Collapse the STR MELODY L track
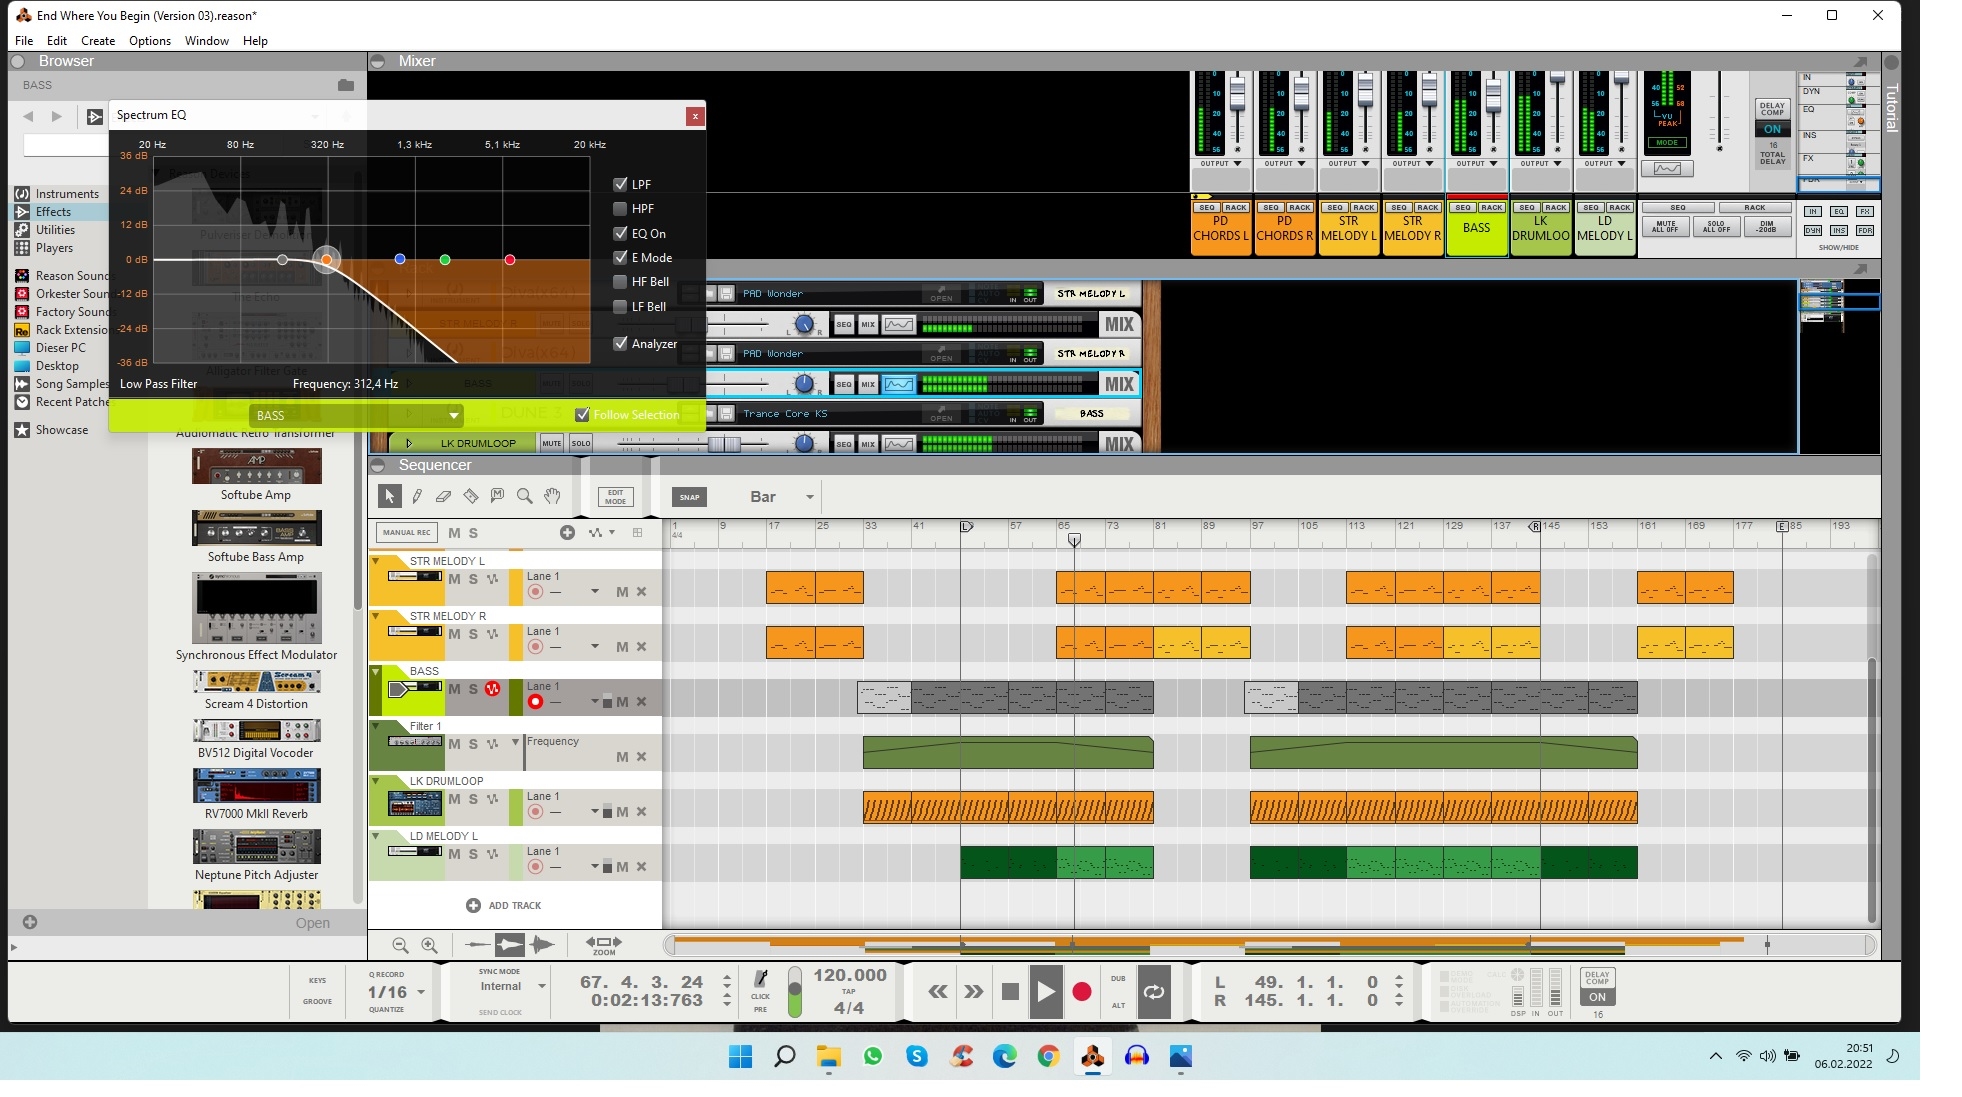Screen dimensions: 1962x1097 pyautogui.click(x=376, y=561)
